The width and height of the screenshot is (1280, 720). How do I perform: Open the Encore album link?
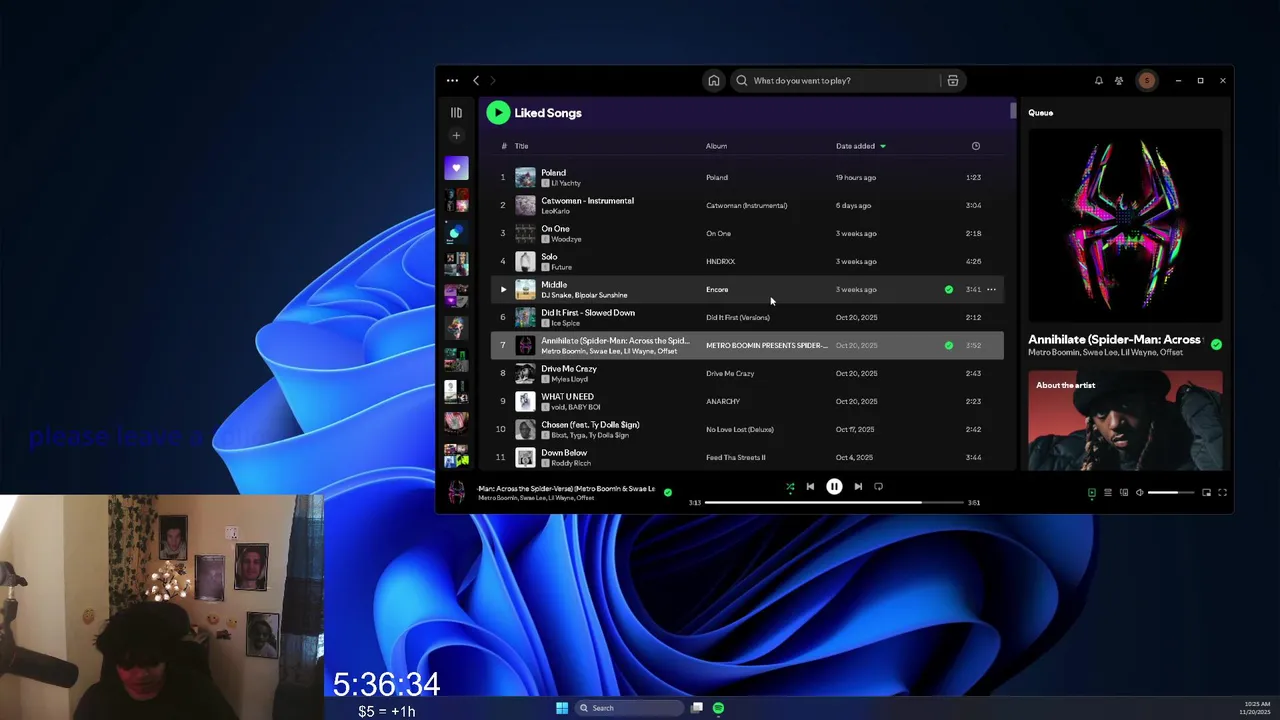717,289
